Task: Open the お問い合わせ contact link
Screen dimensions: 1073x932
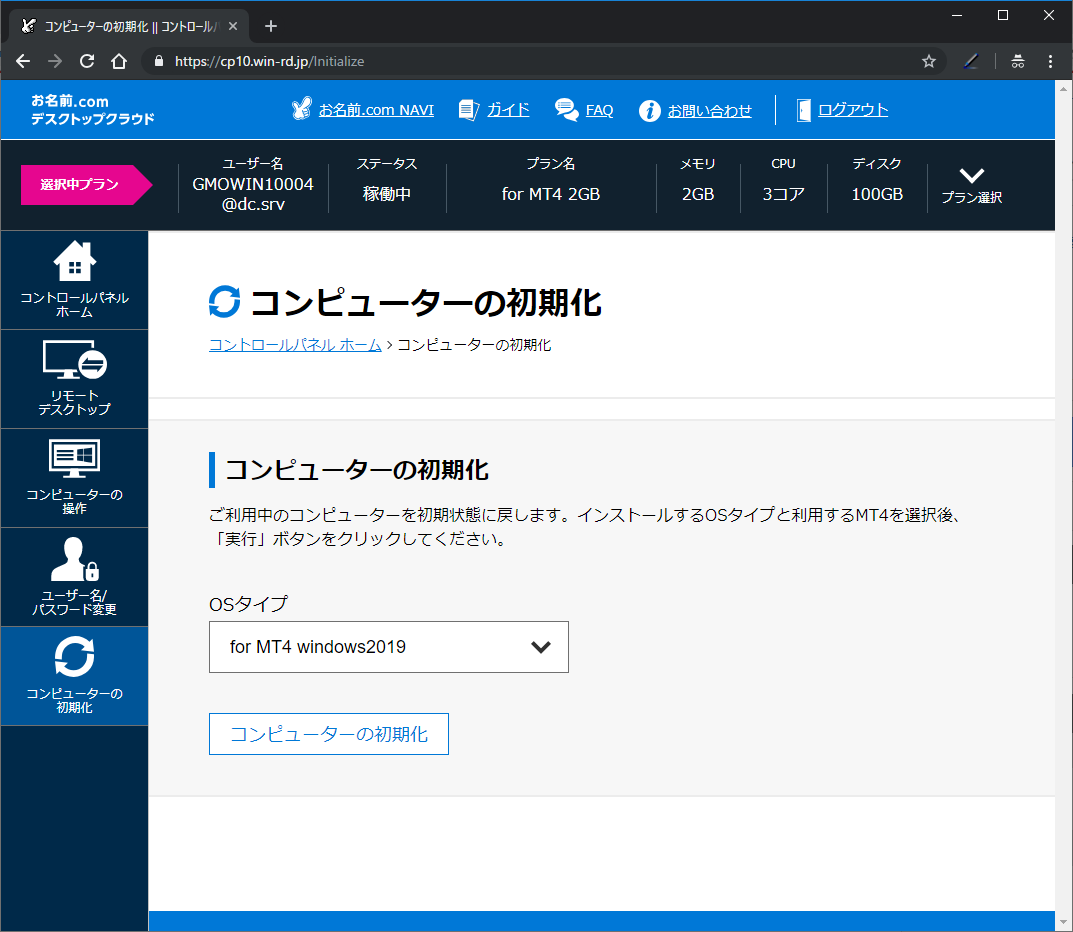Action: pos(710,110)
